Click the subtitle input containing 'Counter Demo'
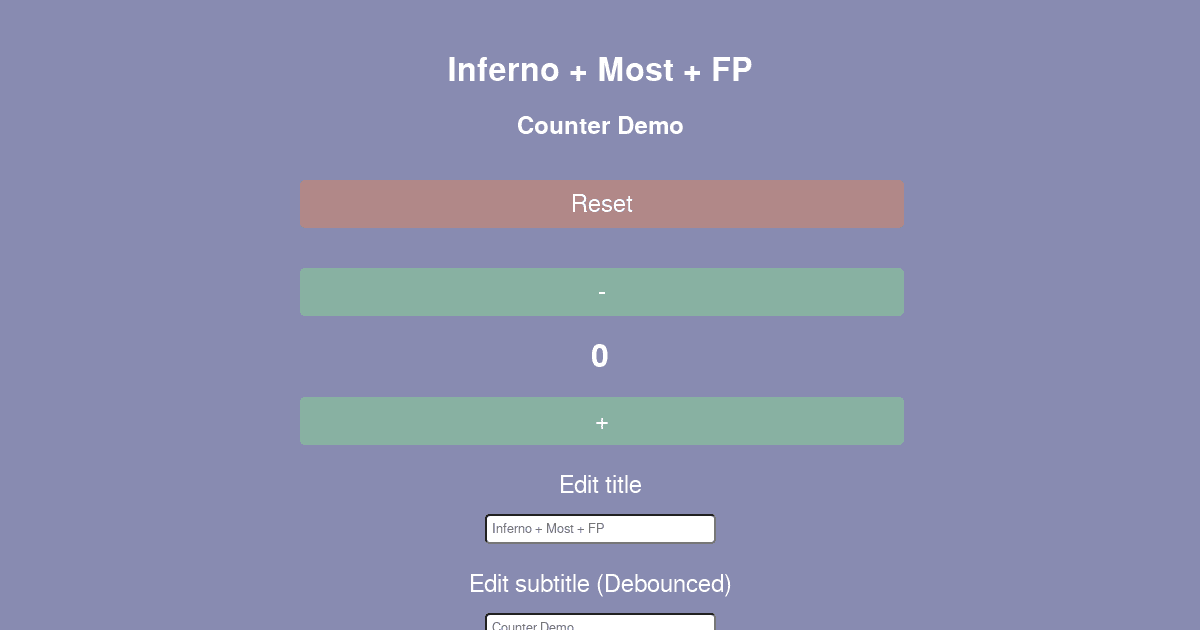 pyautogui.click(x=600, y=624)
